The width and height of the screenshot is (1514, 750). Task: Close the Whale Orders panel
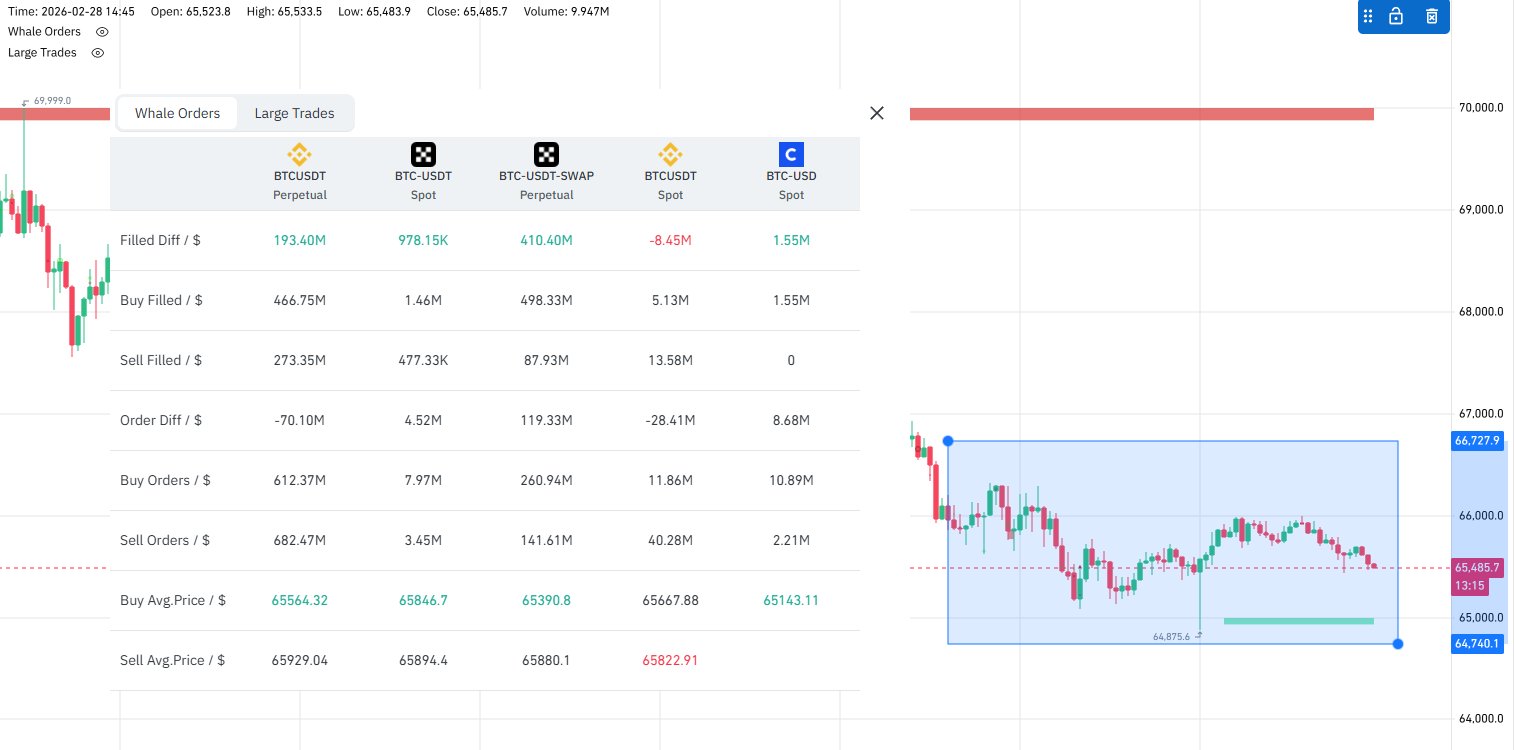(x=877, y=113)
